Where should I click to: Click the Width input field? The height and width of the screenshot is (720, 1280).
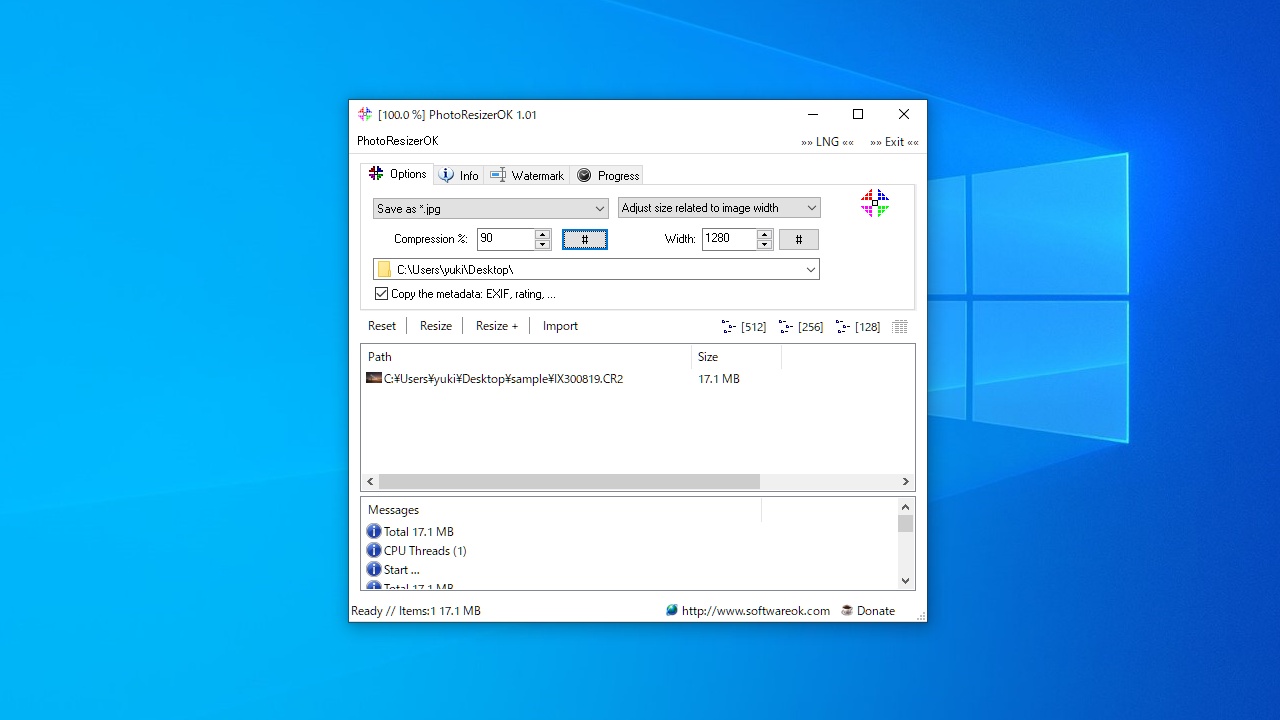729,239
